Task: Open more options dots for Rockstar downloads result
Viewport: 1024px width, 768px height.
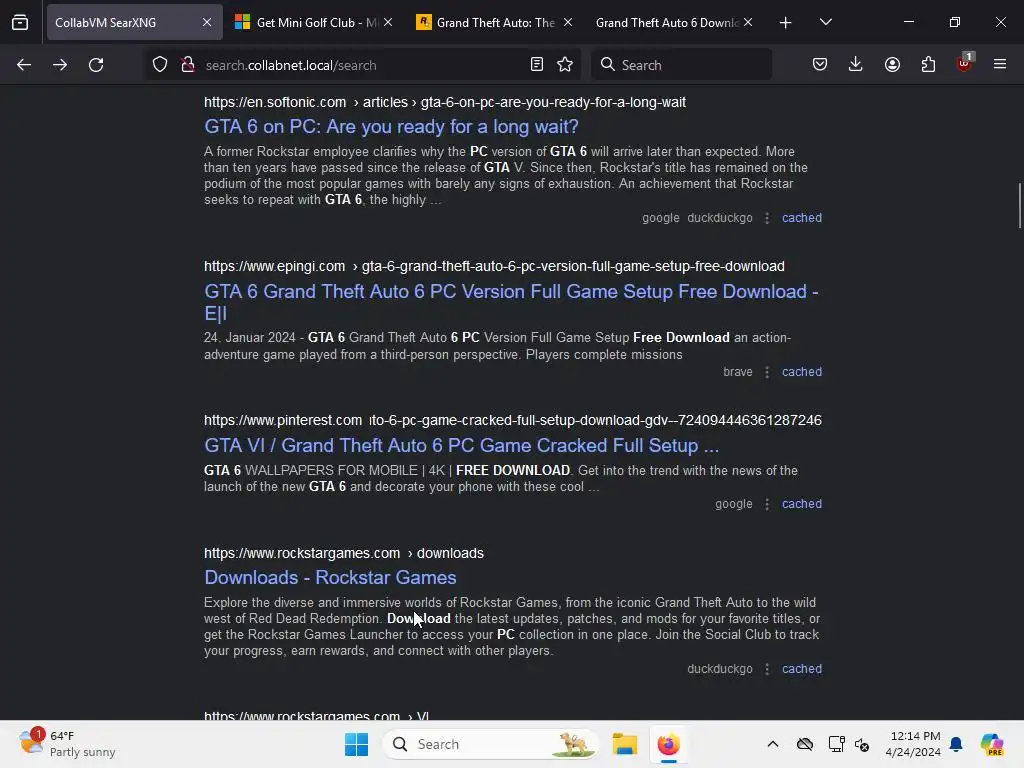Action: [767, 669]
